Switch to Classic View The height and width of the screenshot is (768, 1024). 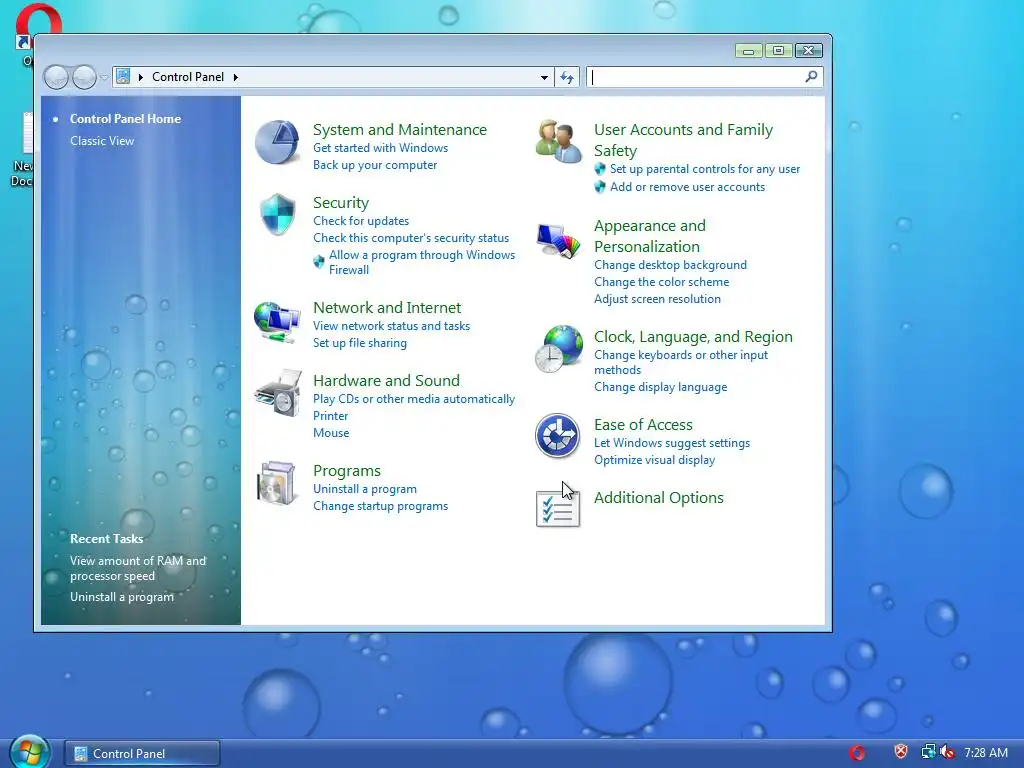point(102,141)
